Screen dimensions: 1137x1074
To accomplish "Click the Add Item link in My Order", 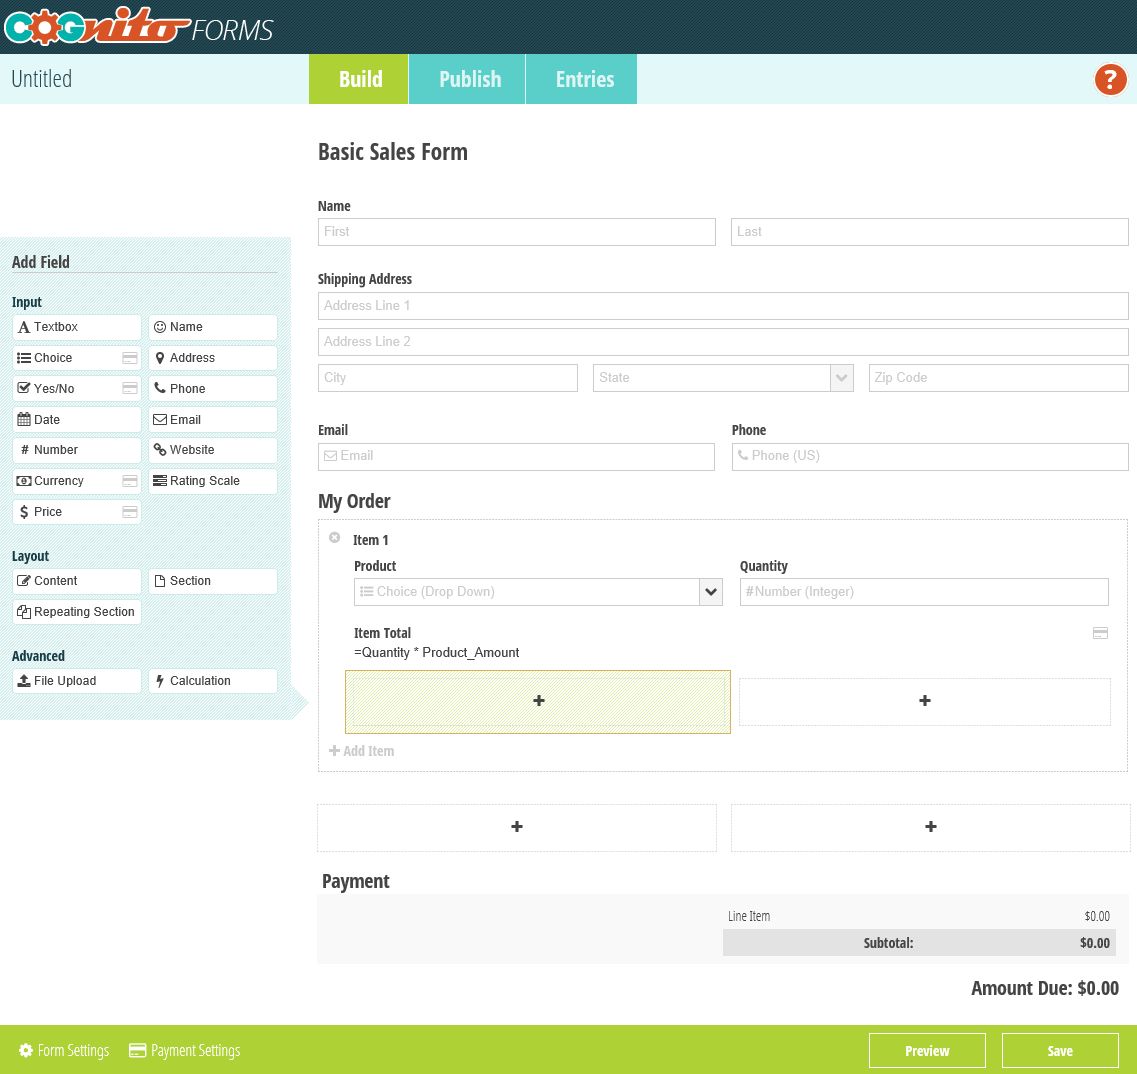I will click(x=361, y=751).
